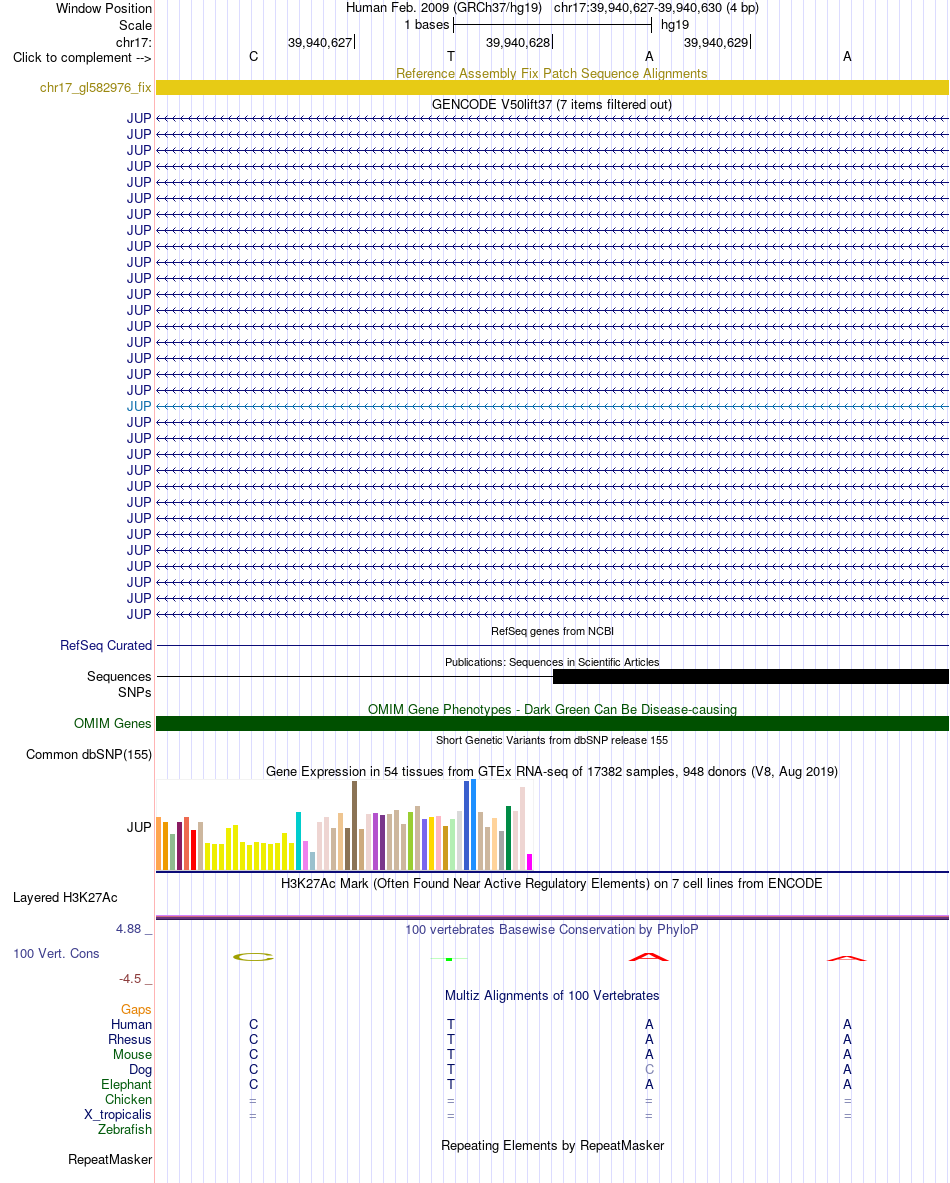
Task: Open the RefSeq genes from NCBI title
Action: 552,631
